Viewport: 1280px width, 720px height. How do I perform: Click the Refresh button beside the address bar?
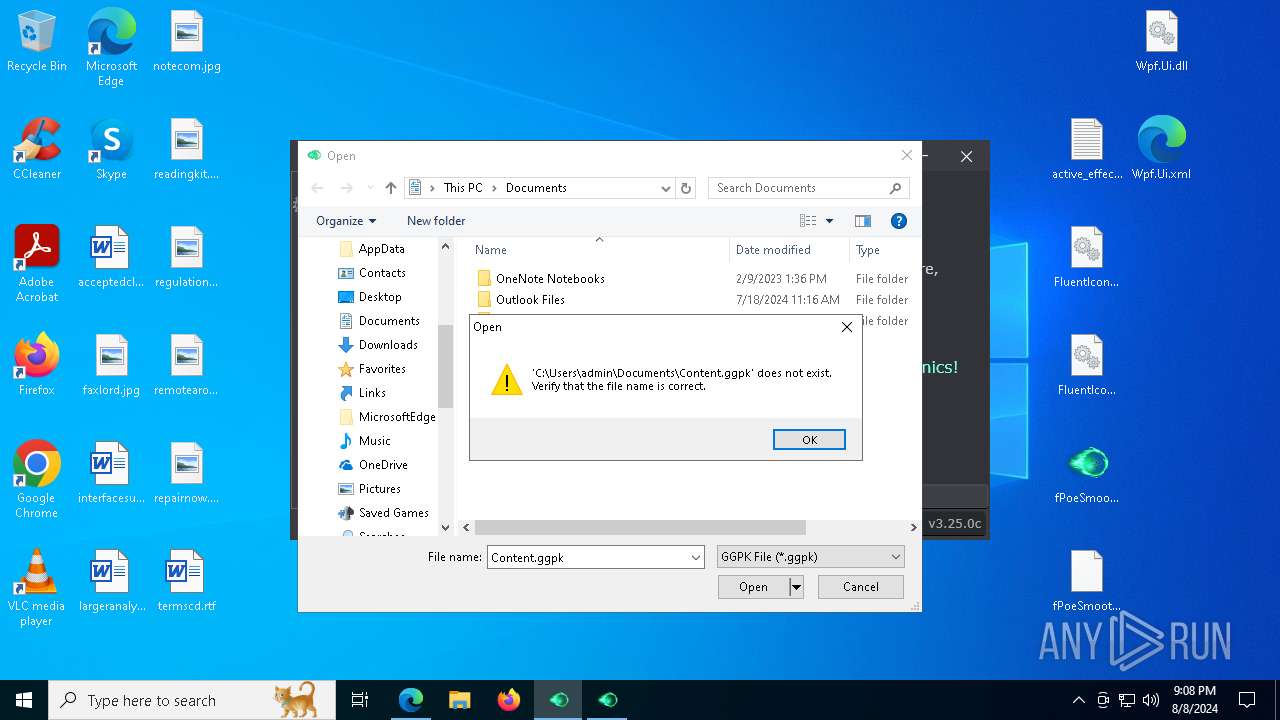(x=686, y=188)
